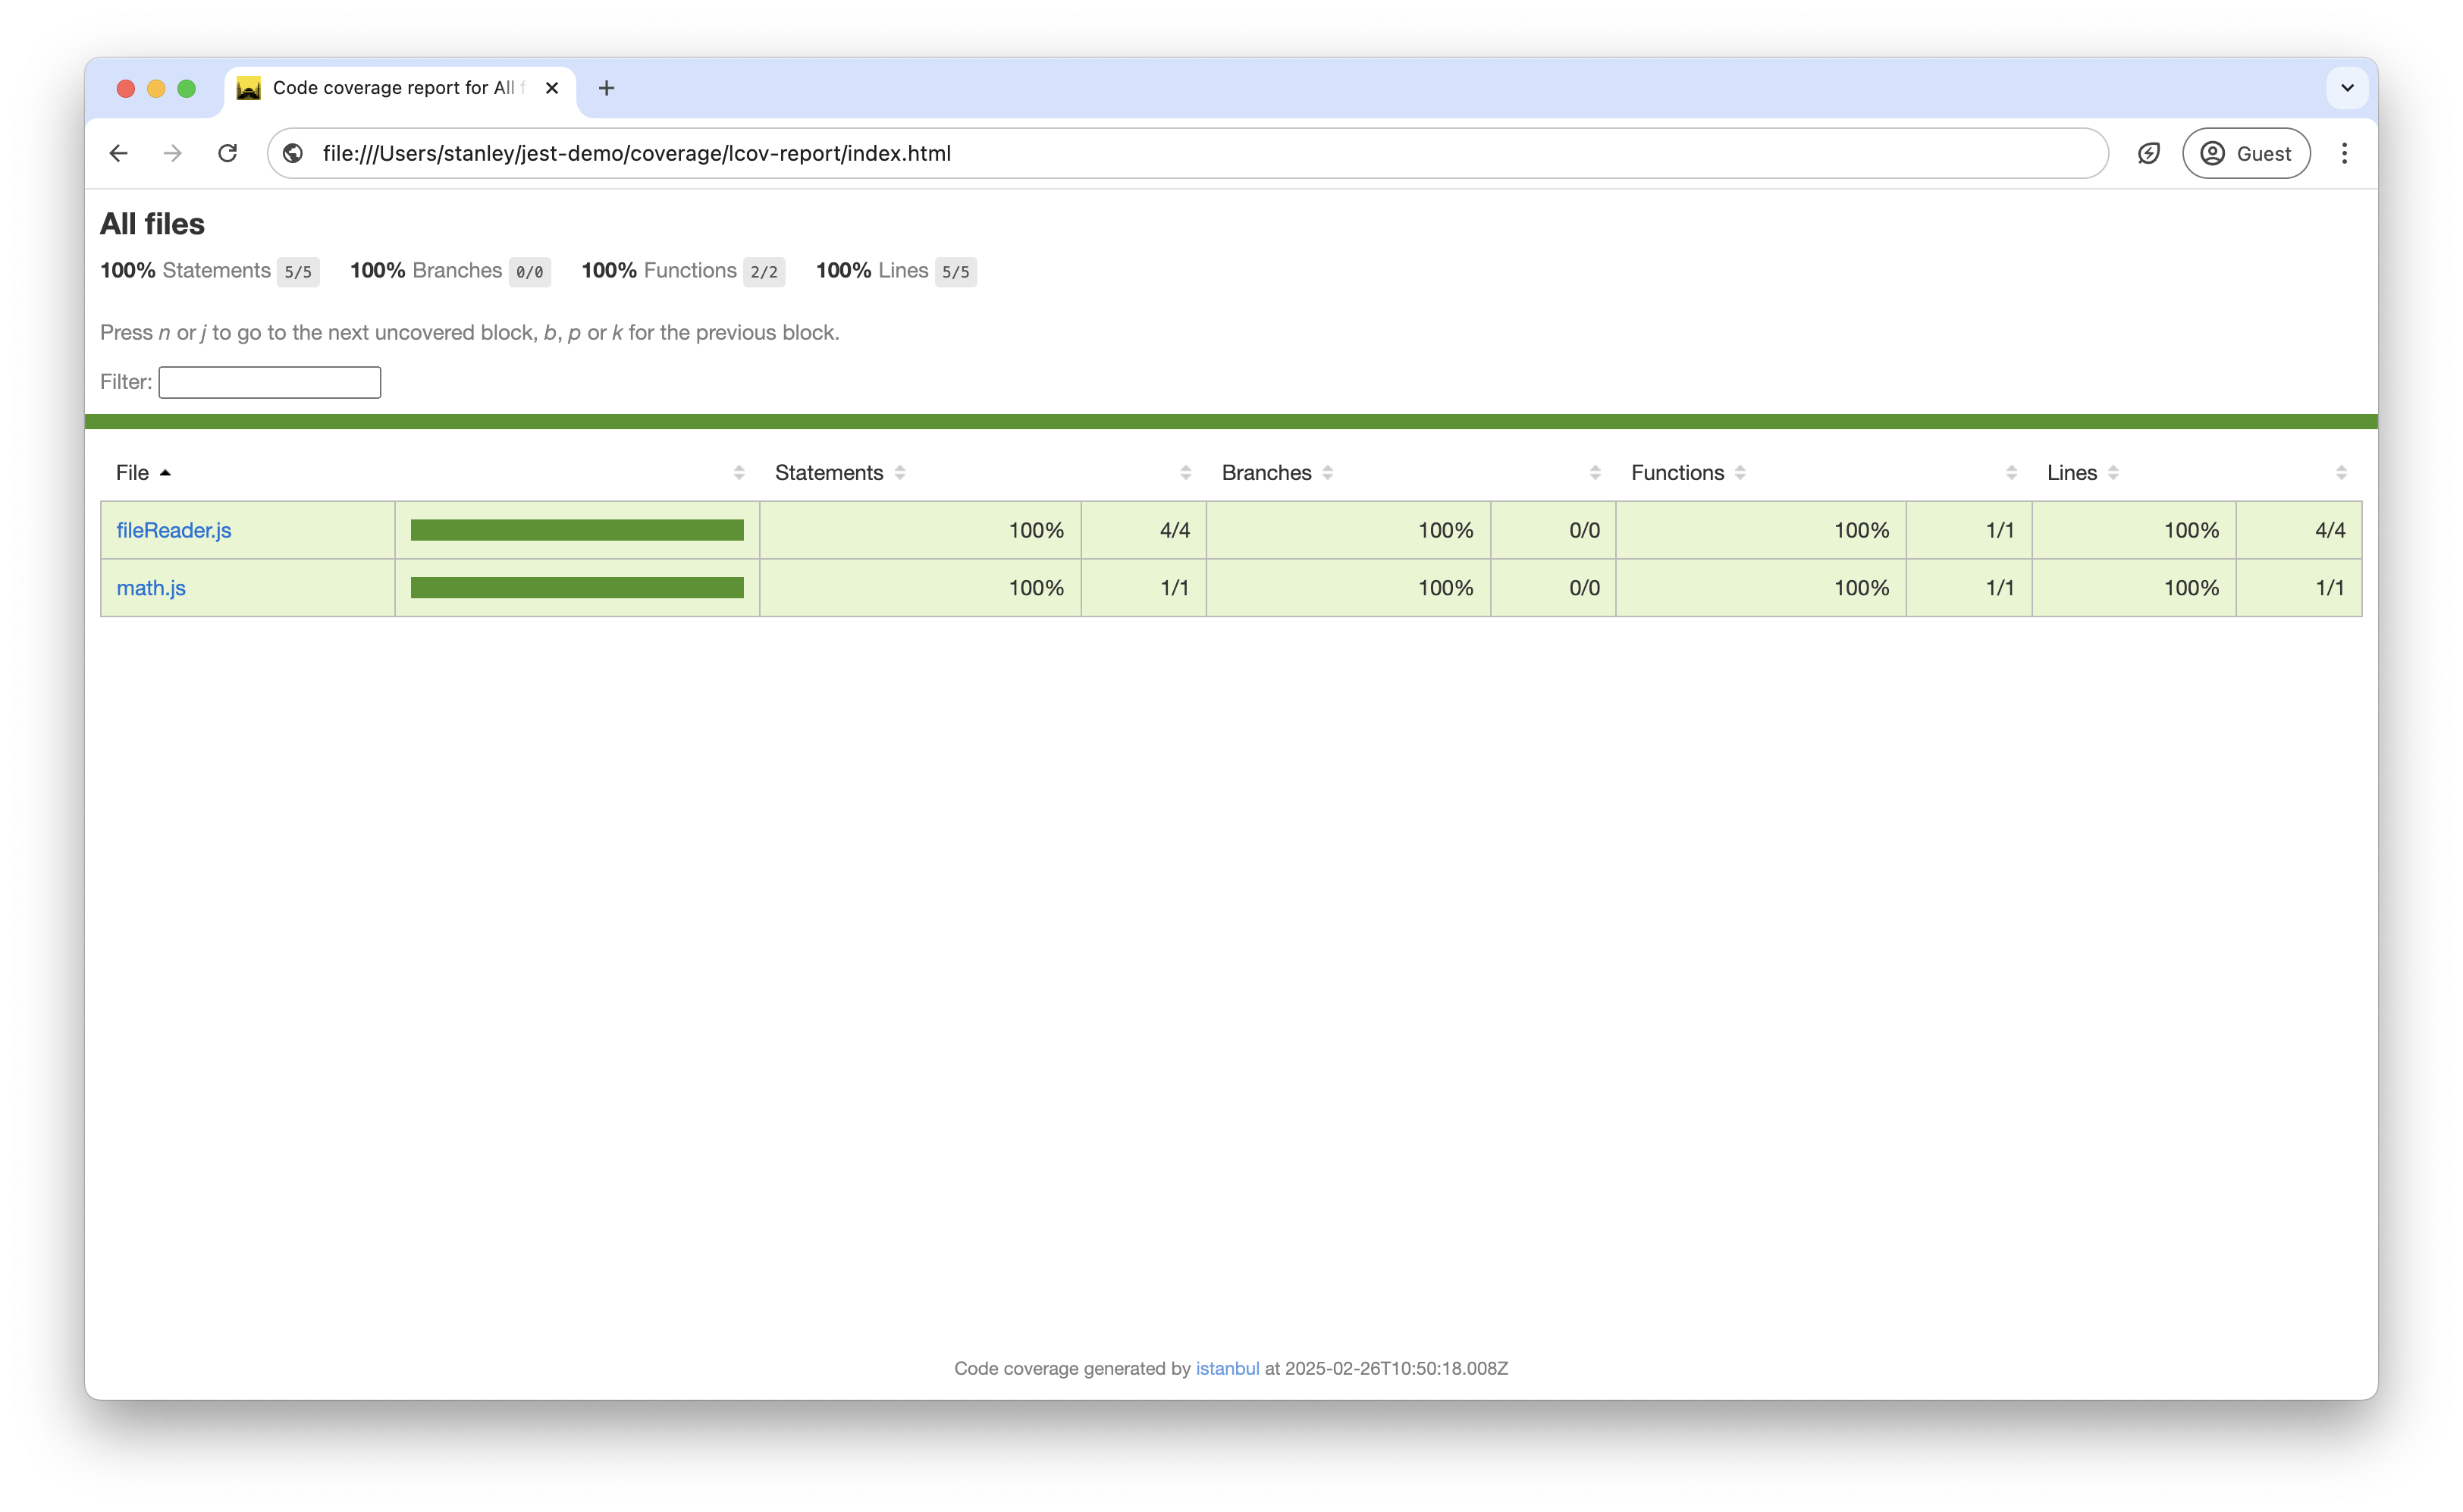2463x1512 pixels.
Task: Open the performance/memory saver icon in toolbar
Action: [2148, 153]
